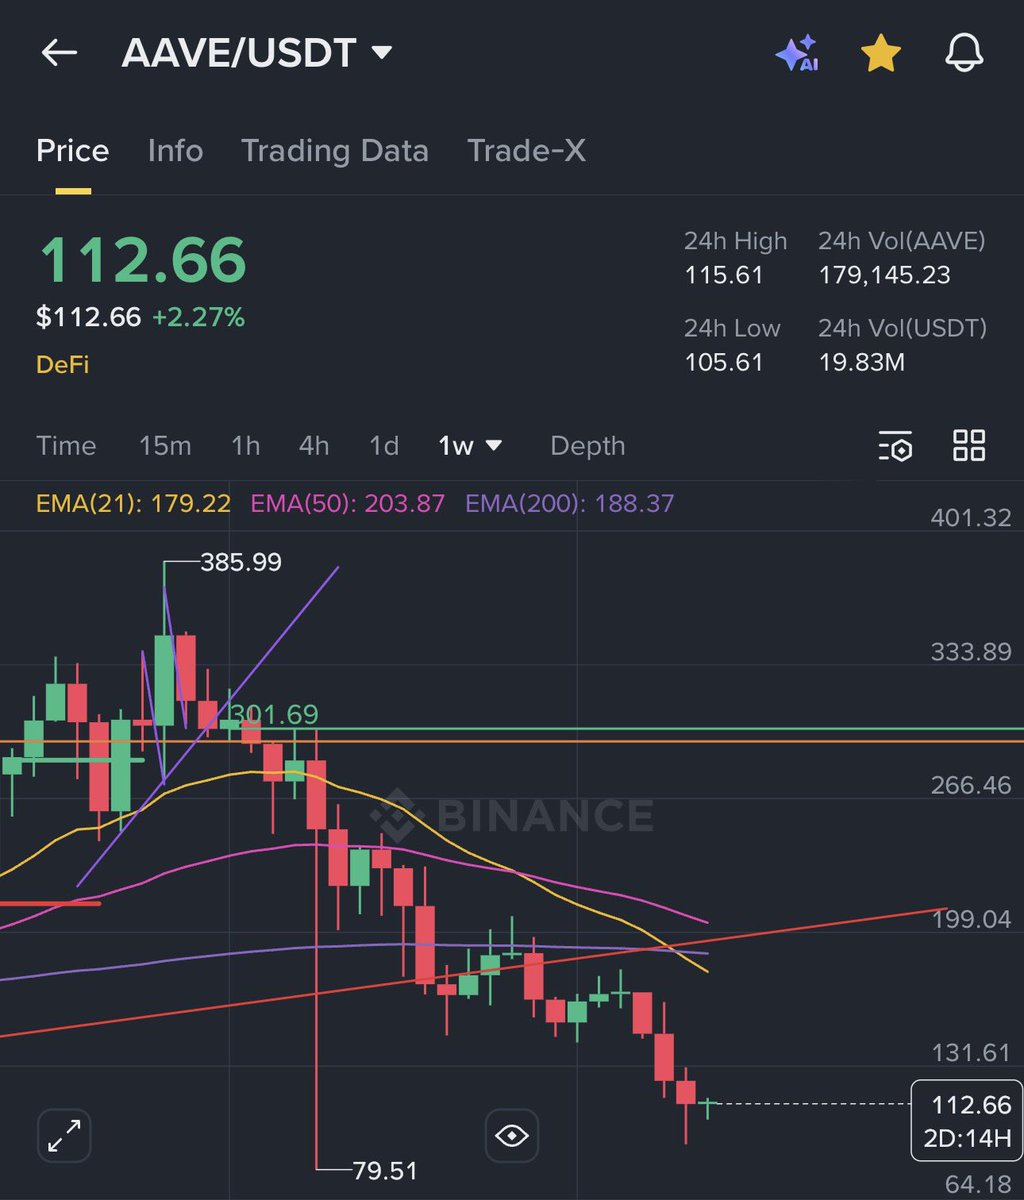Expand the 1w interval dropdown

470,446
